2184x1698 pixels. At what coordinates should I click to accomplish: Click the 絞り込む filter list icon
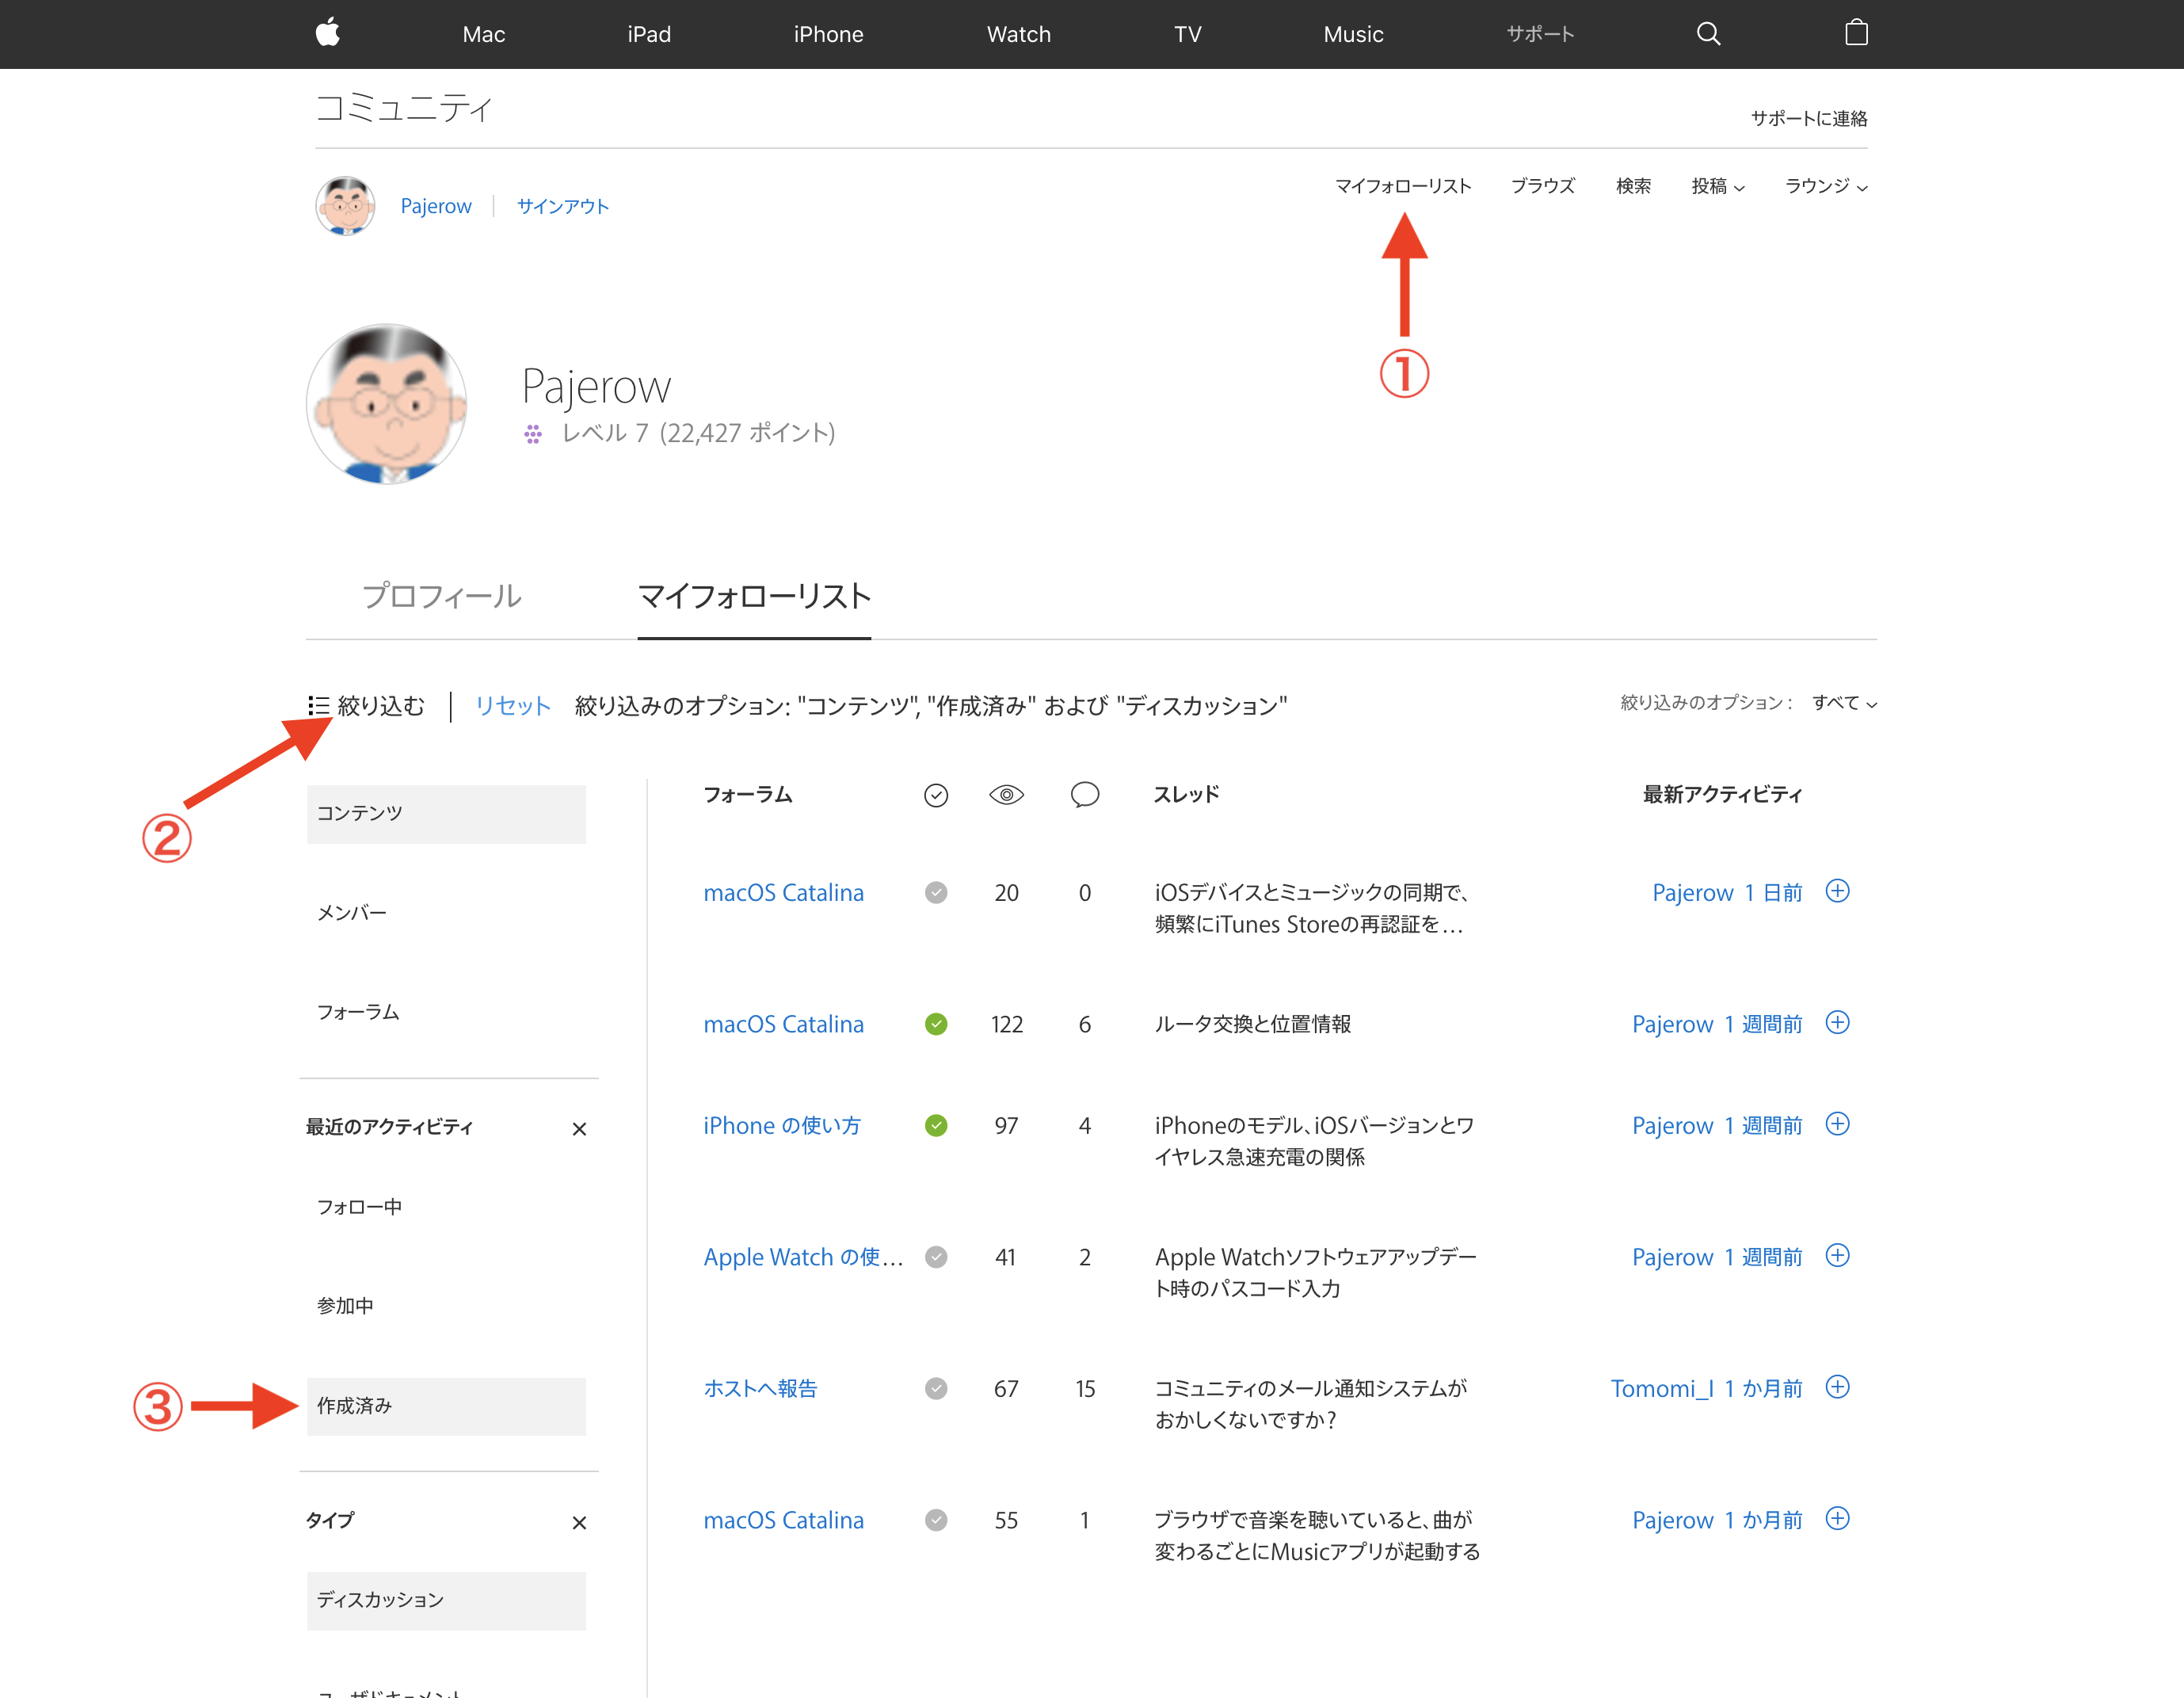click(319, 706)
